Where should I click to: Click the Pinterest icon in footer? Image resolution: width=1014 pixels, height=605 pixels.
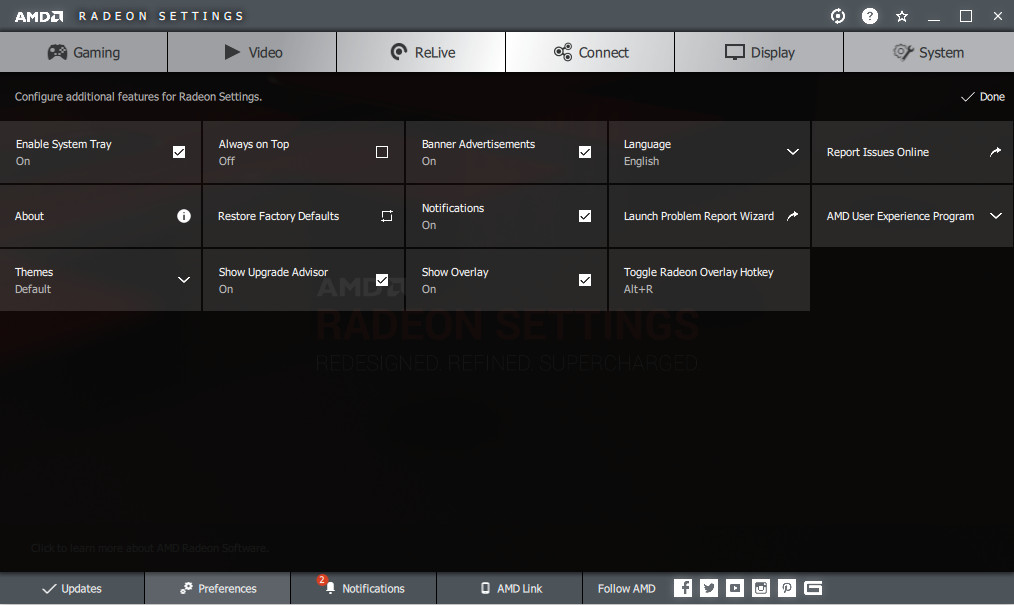[x=787, y=588]
